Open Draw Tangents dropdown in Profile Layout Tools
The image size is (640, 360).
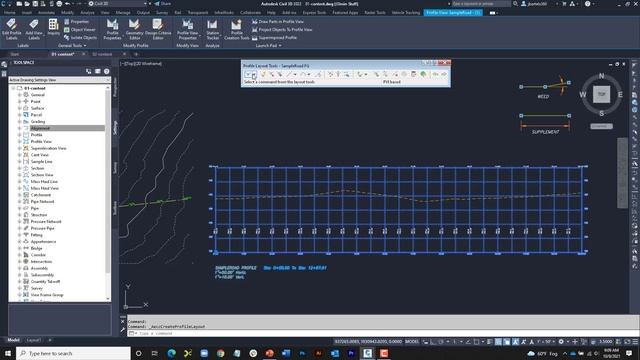point(254,74)
